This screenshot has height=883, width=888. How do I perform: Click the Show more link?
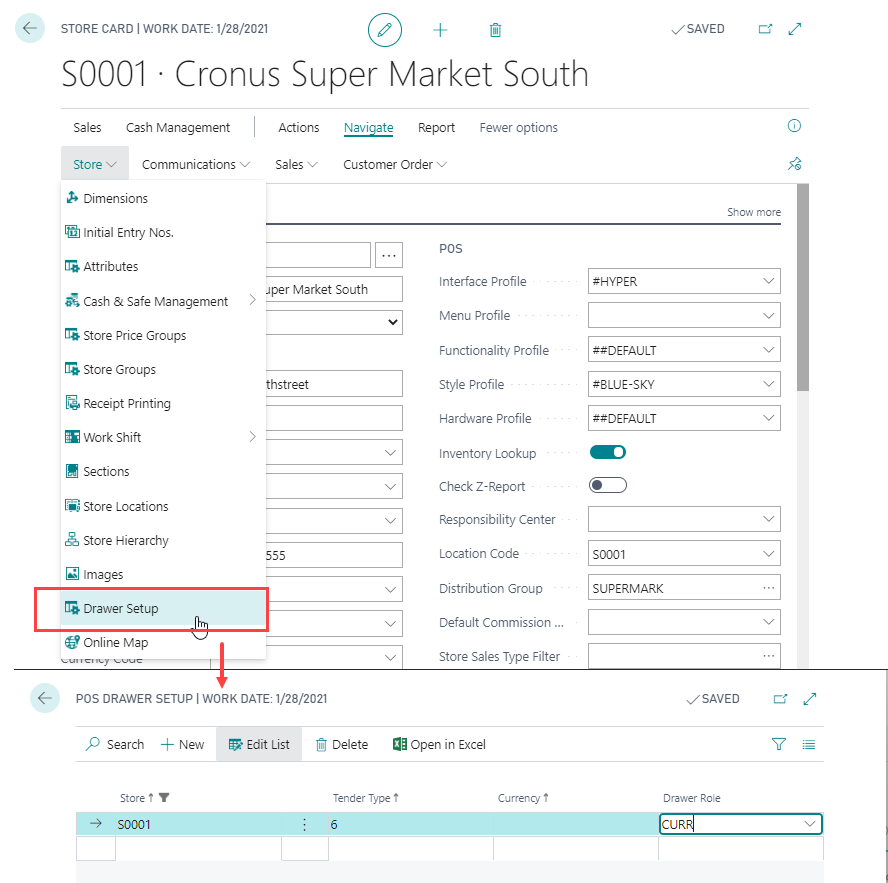[x=754, y=212]
